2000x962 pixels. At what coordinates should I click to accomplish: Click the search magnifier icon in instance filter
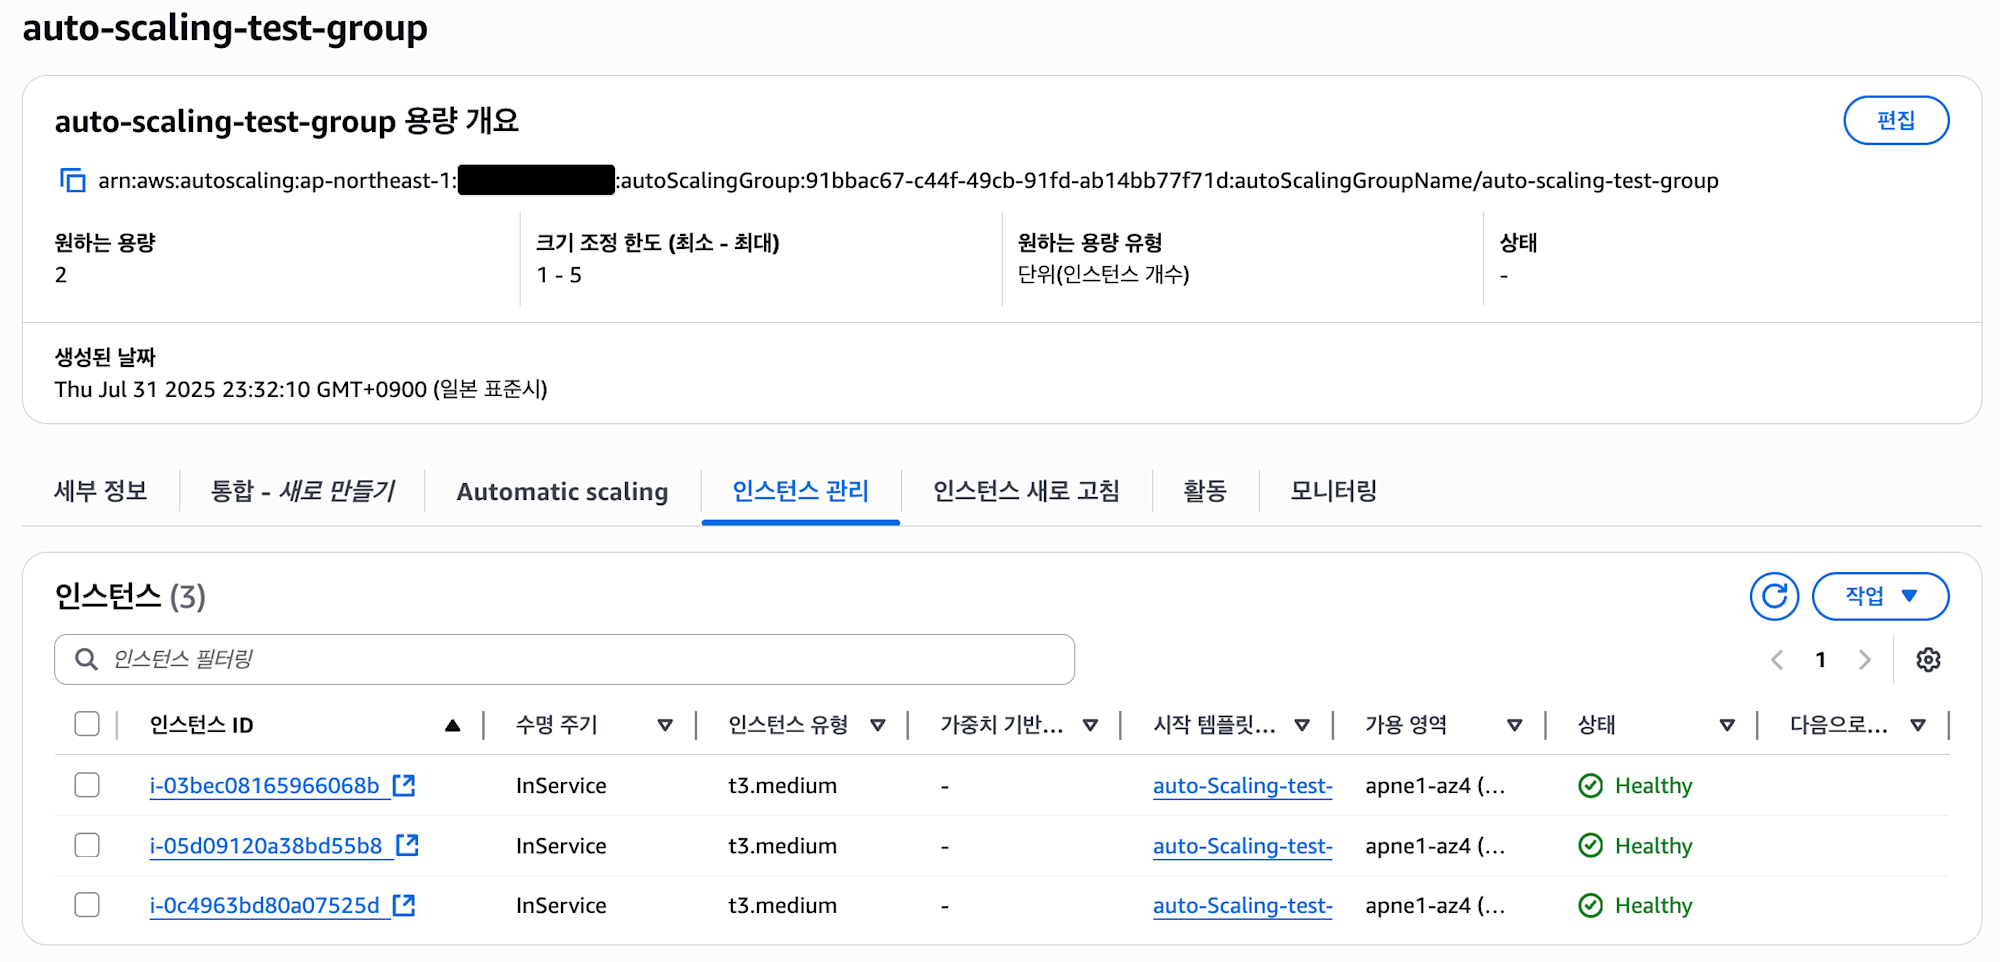(x=87, y=659)
